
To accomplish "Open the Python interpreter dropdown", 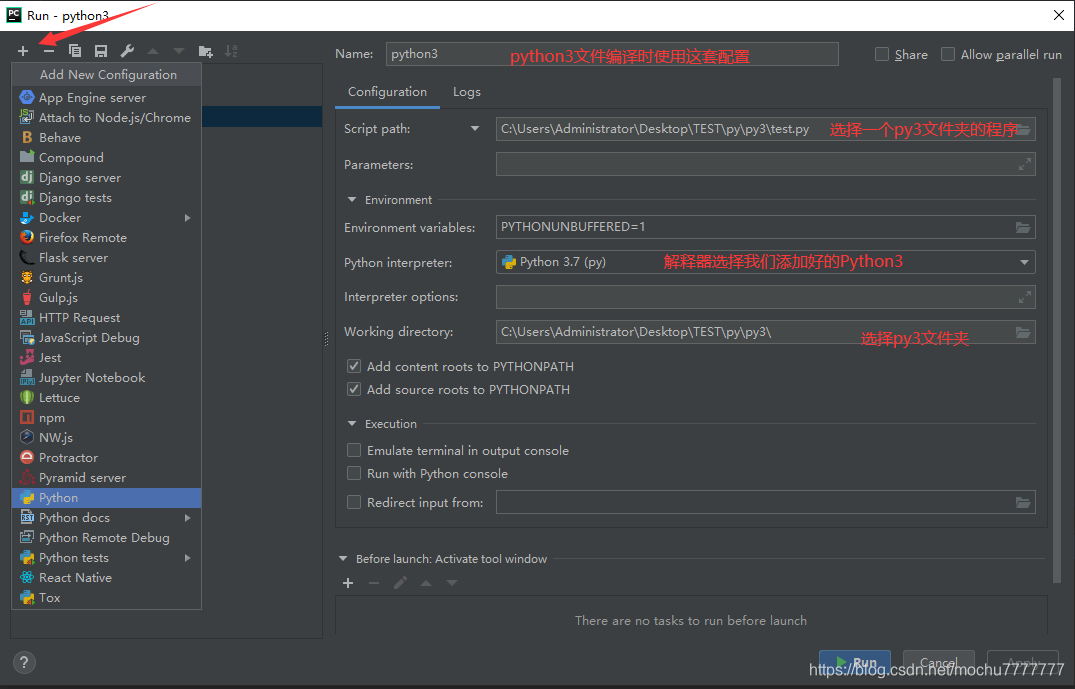I will point(1024,262).
